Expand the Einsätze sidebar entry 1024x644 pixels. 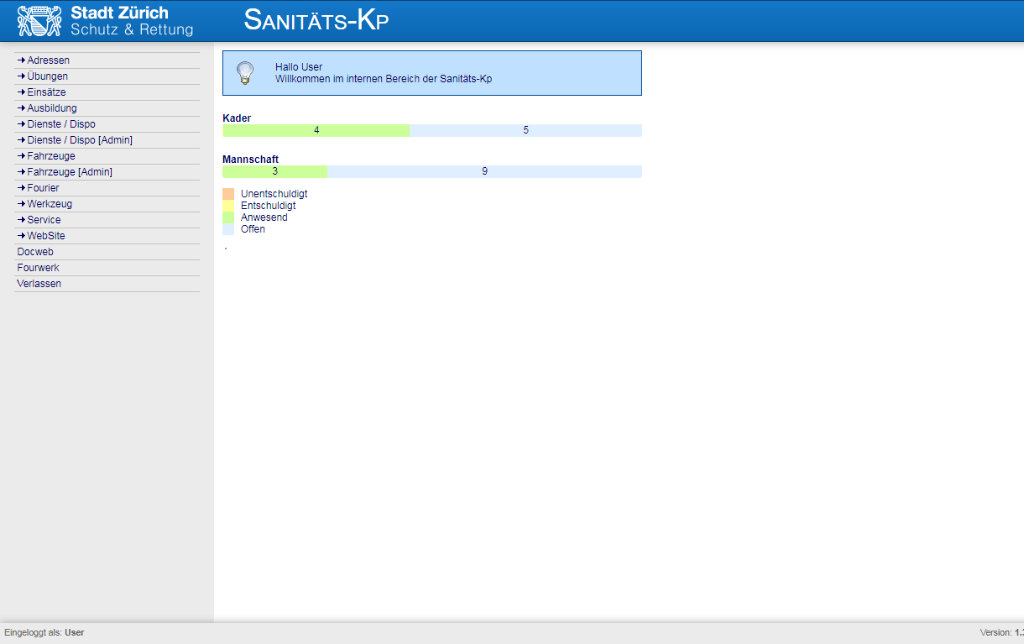pos(46,92)
